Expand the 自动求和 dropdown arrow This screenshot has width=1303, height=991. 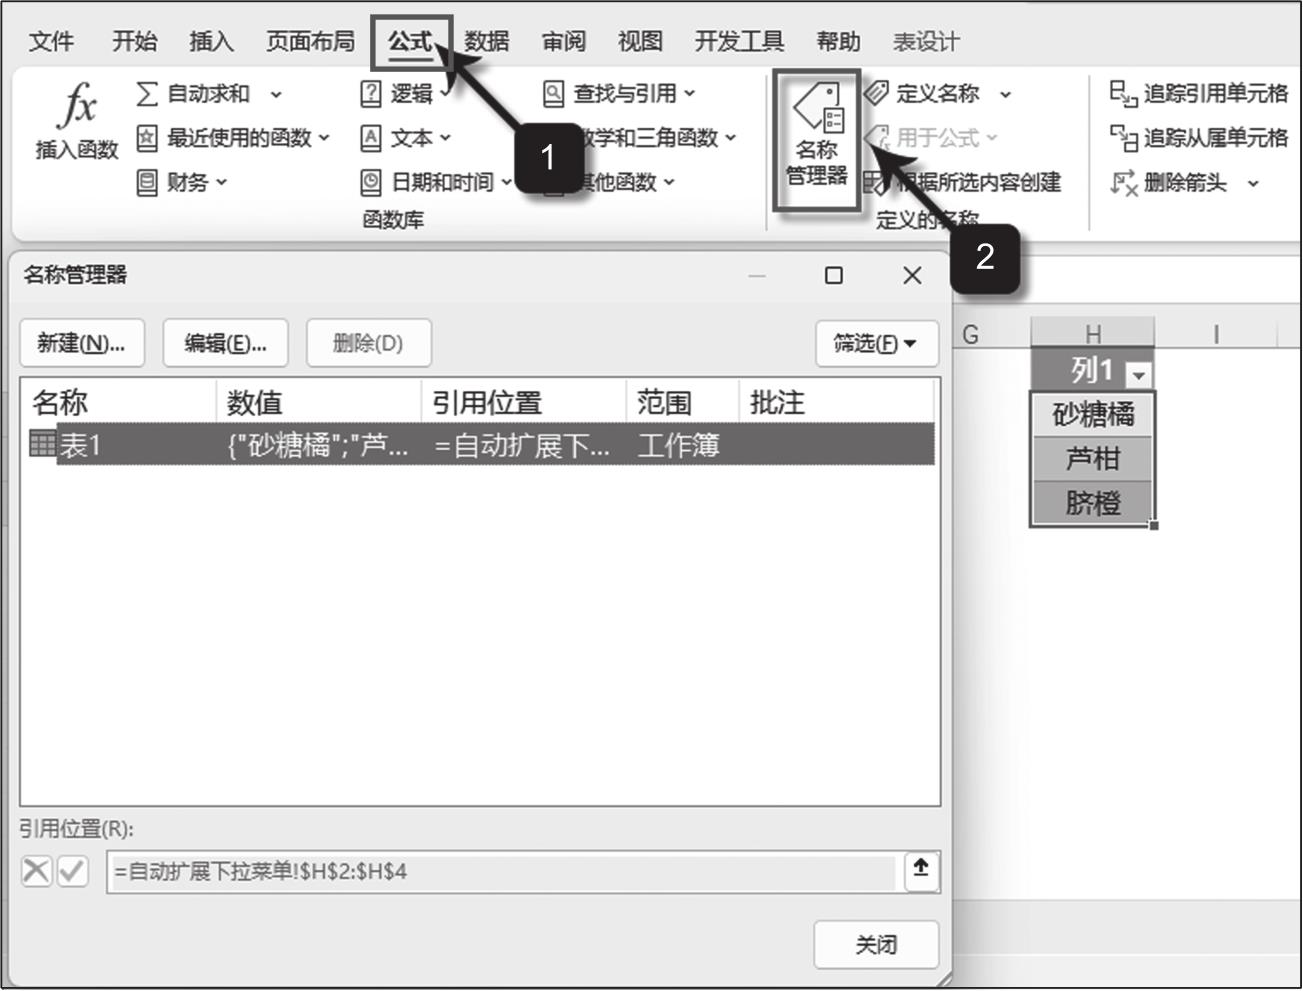[276, 95]
